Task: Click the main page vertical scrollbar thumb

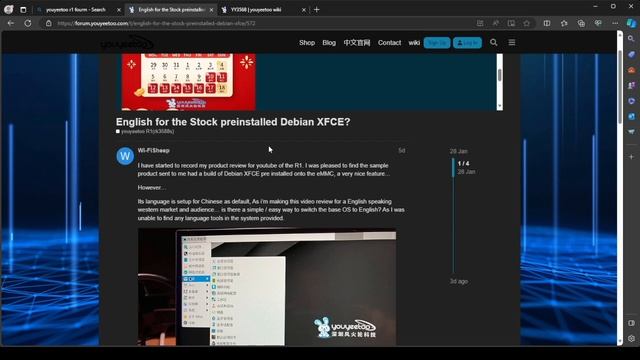Action: coord(620,86)
